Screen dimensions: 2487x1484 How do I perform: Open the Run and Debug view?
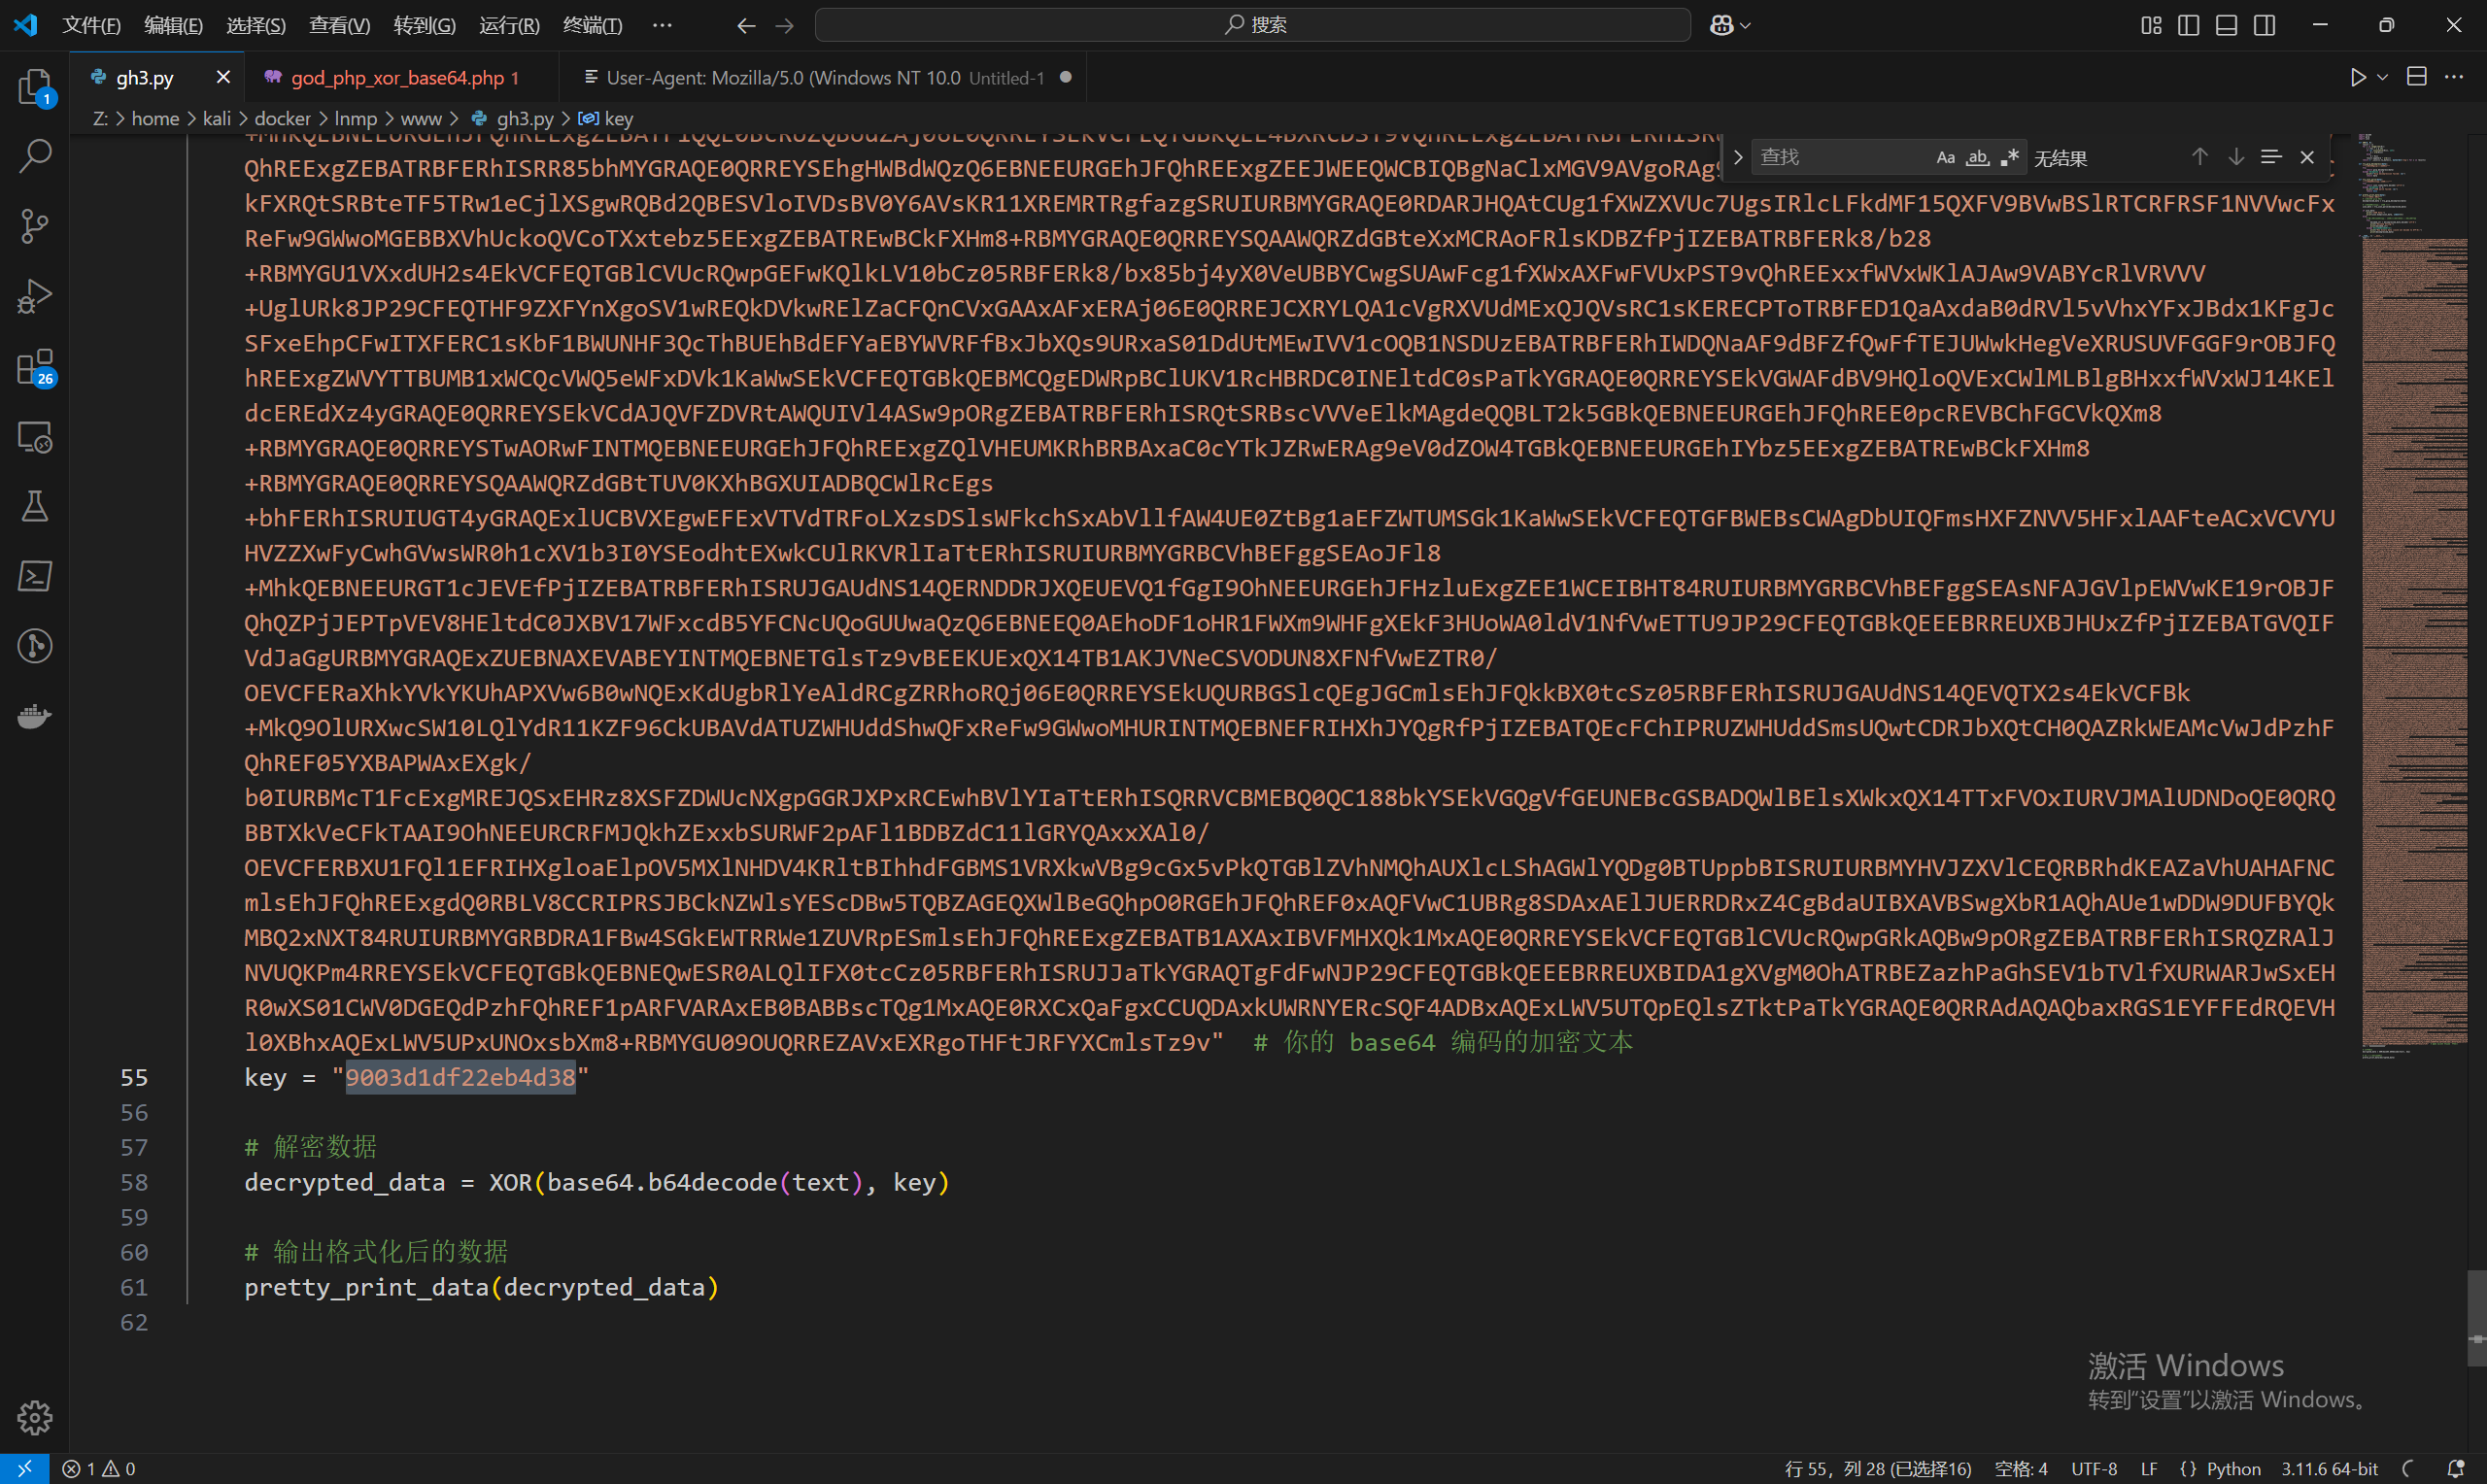(x=34, y=297)
